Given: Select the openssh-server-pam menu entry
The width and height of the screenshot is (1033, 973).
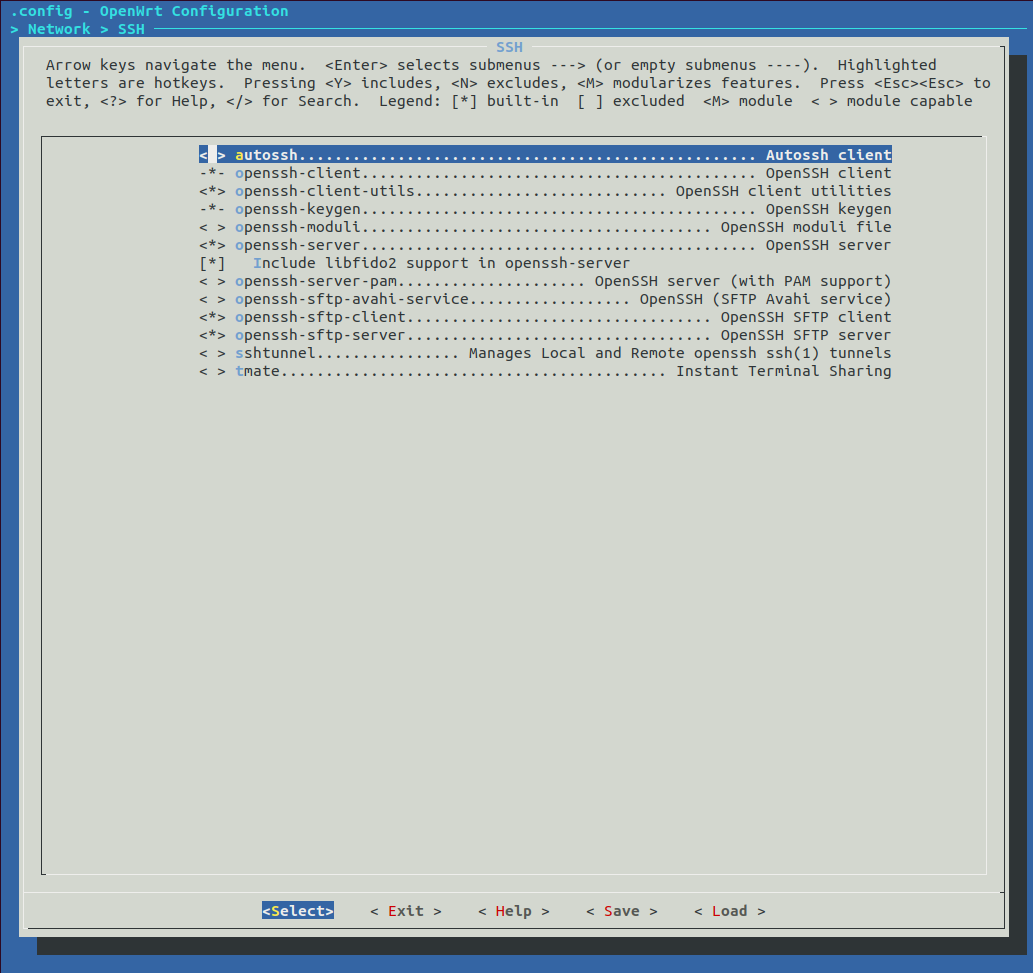Looking at the screenshot, I should [x=545, y=281].
